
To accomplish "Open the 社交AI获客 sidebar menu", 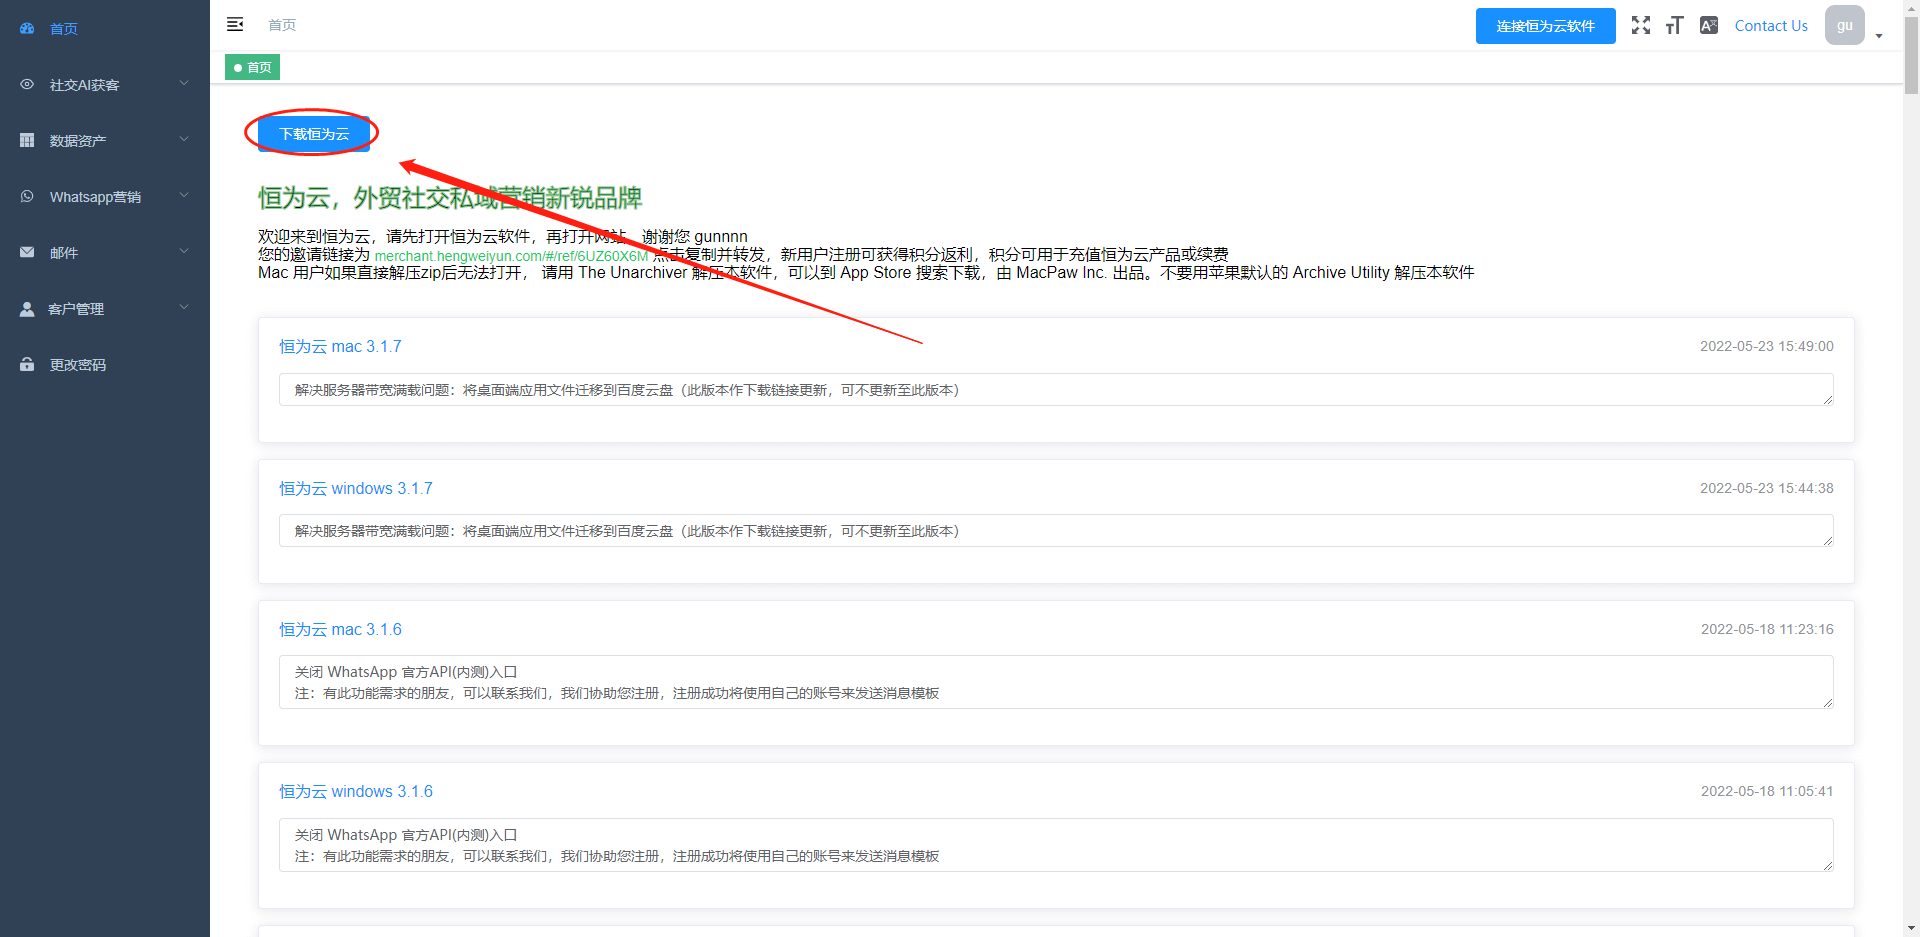I will (105, 84).
